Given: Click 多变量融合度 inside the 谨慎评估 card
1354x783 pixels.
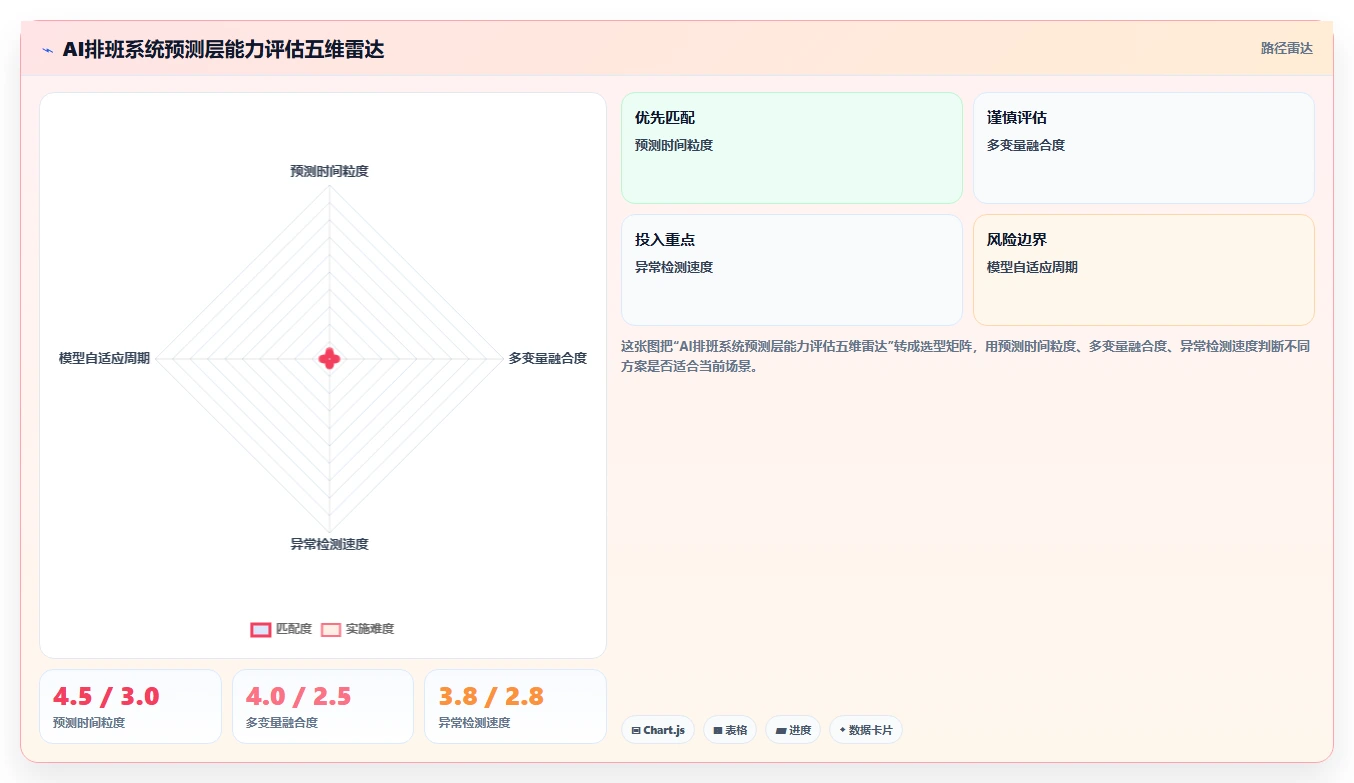Looking at the screenshot, I should pos(1026,145).
